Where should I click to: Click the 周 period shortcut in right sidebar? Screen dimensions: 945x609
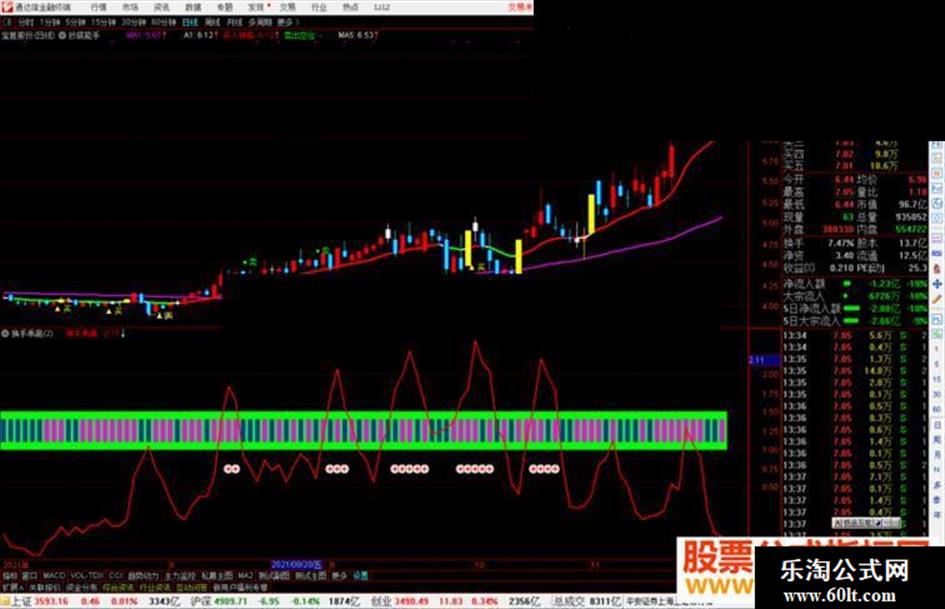click(x=937, y=440)
